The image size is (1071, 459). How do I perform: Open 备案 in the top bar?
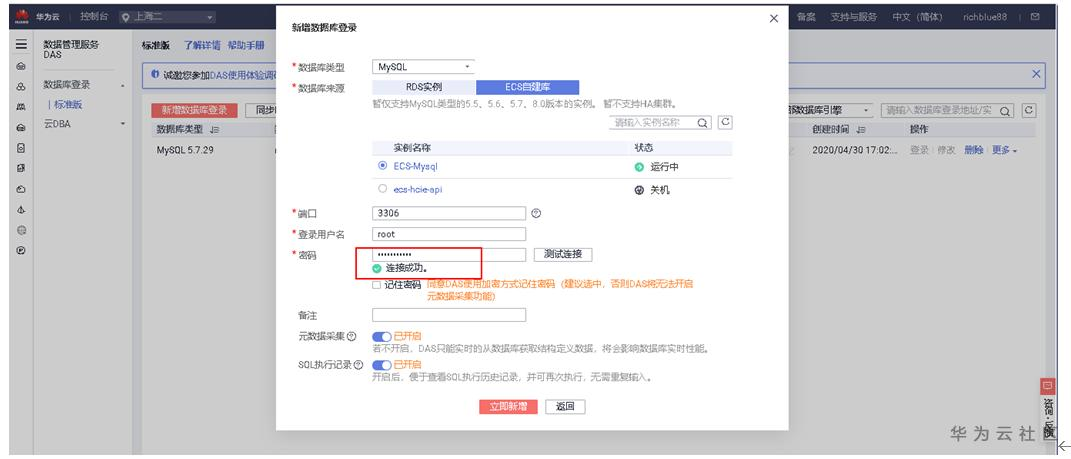806,17
